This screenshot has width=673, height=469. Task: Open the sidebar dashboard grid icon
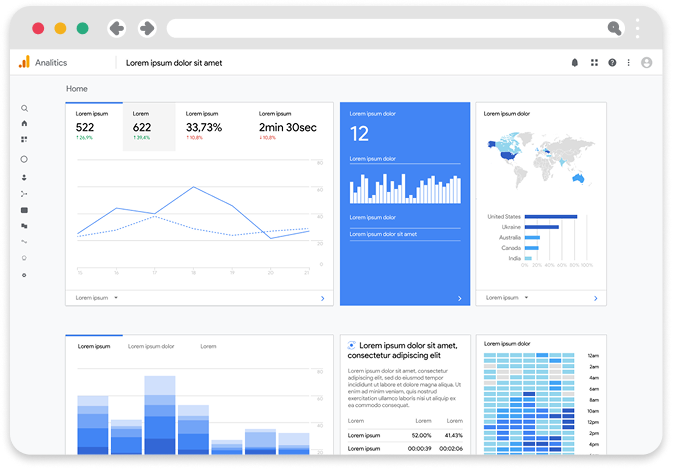click(24, 139)
